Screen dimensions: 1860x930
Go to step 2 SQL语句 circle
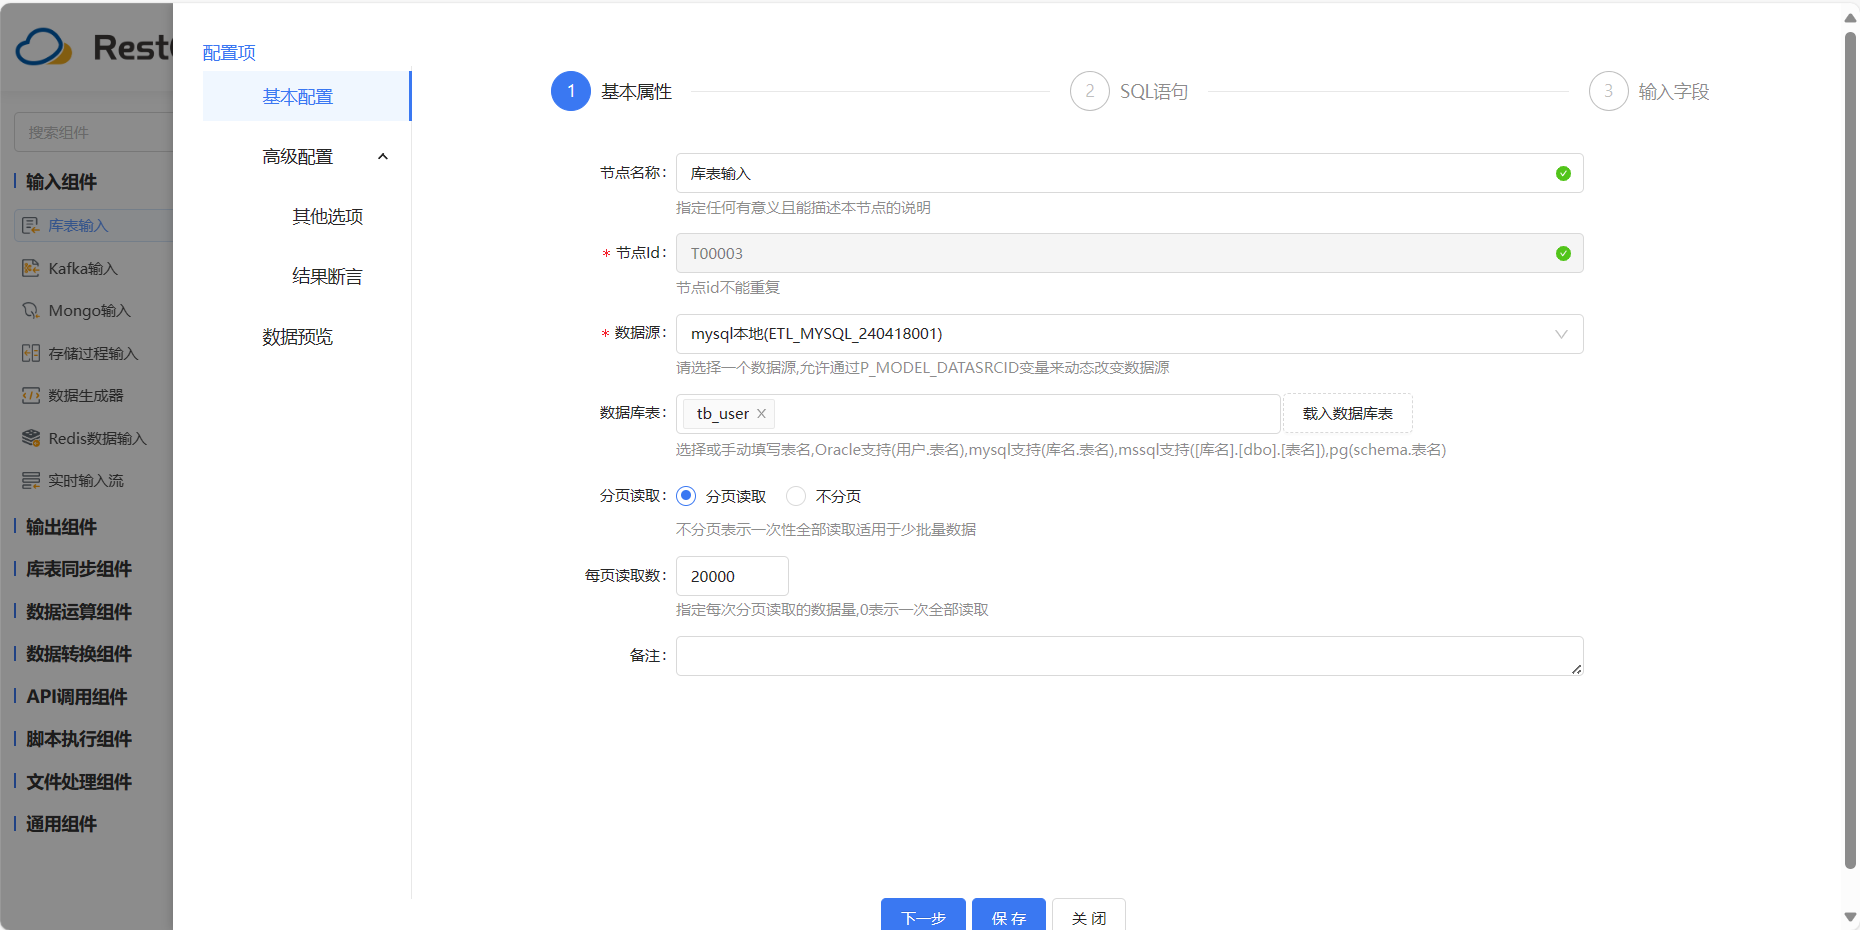pyautogui.click(x=1090, y=91)
